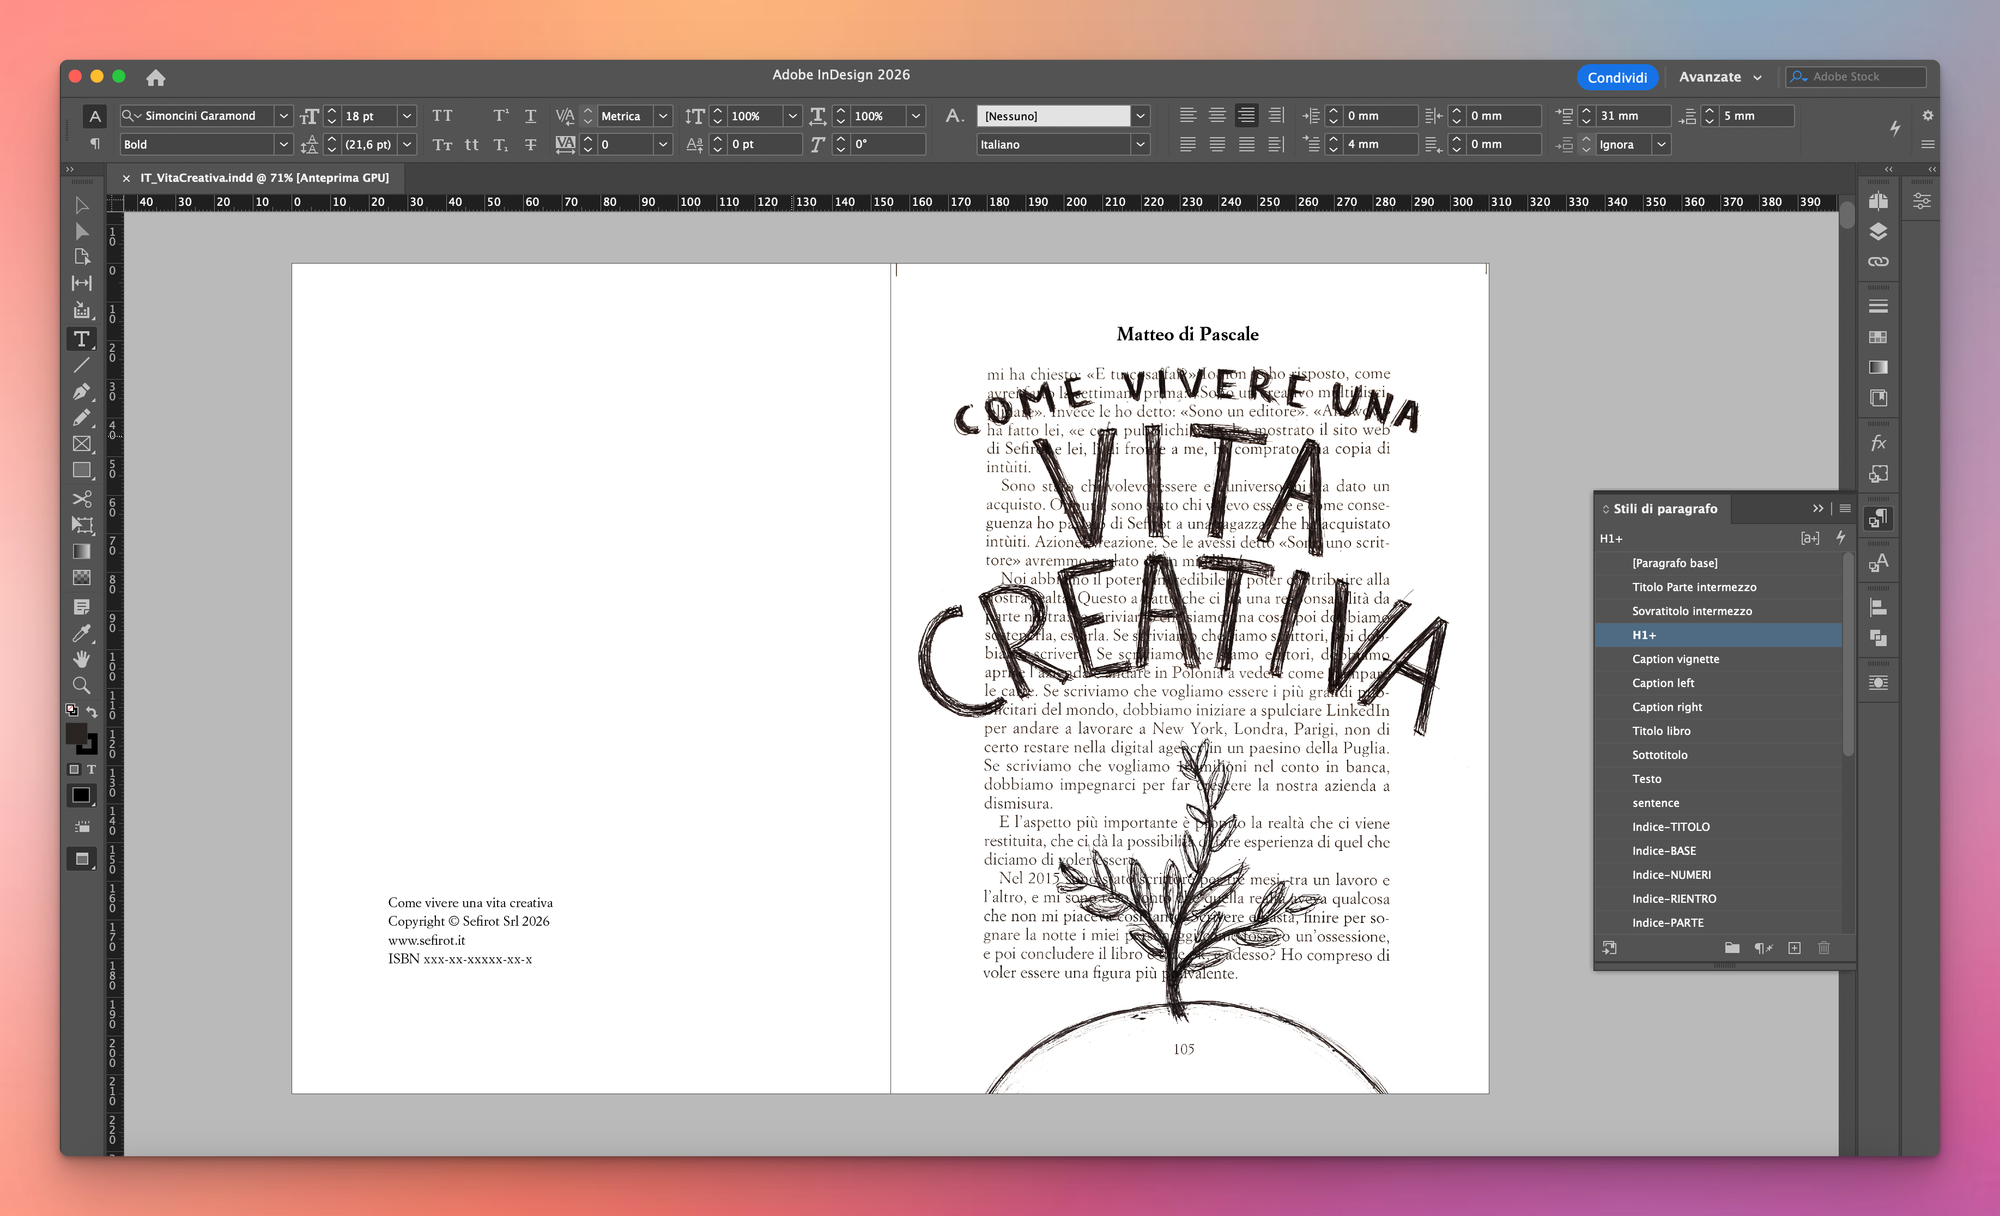This screenshot has height=1216, width=2000.
Task: Toggle All Caps formatting
Action: 442,116
